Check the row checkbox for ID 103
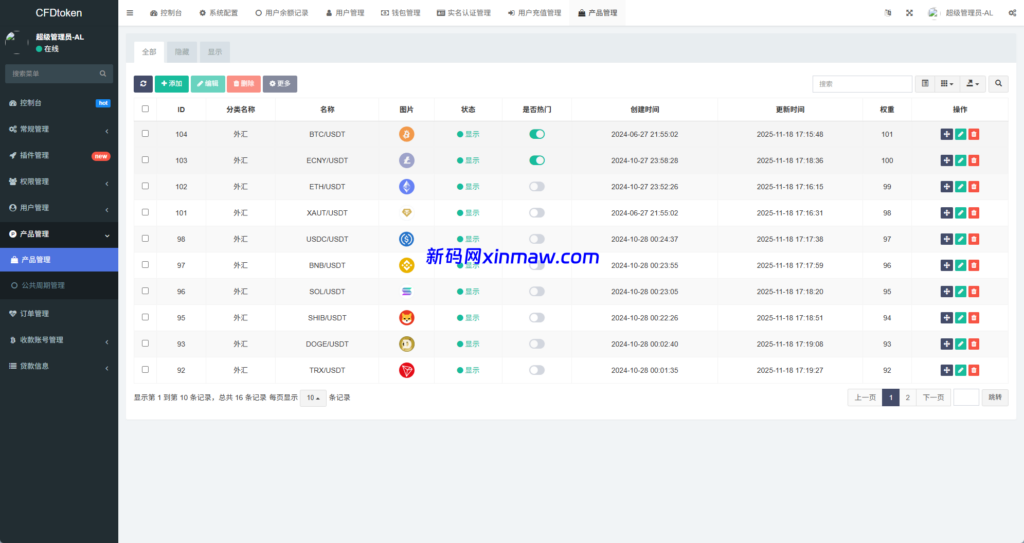 [145, 159]
